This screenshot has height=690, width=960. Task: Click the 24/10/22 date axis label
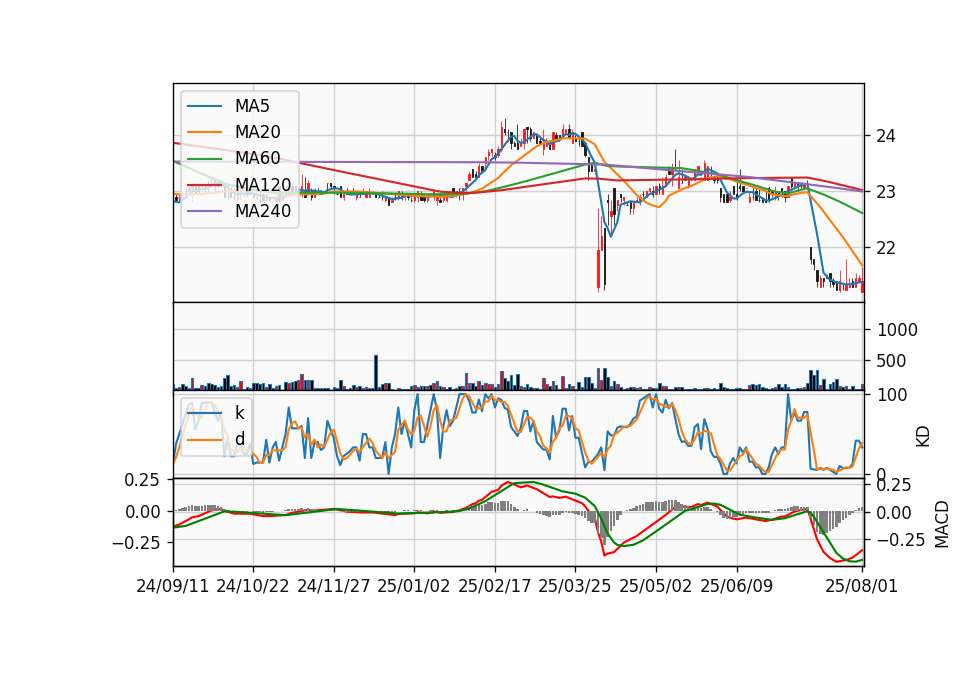click(253, 586)
